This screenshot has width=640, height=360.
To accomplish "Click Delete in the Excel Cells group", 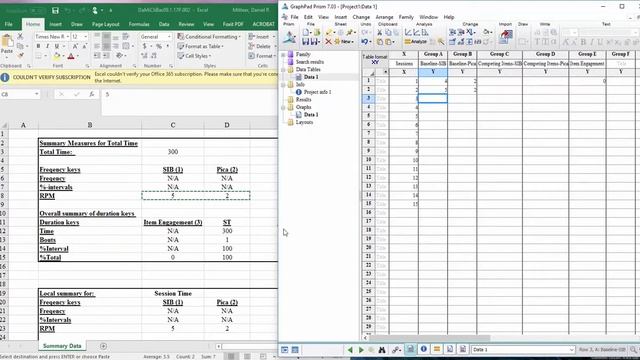I will coord(262,46).
